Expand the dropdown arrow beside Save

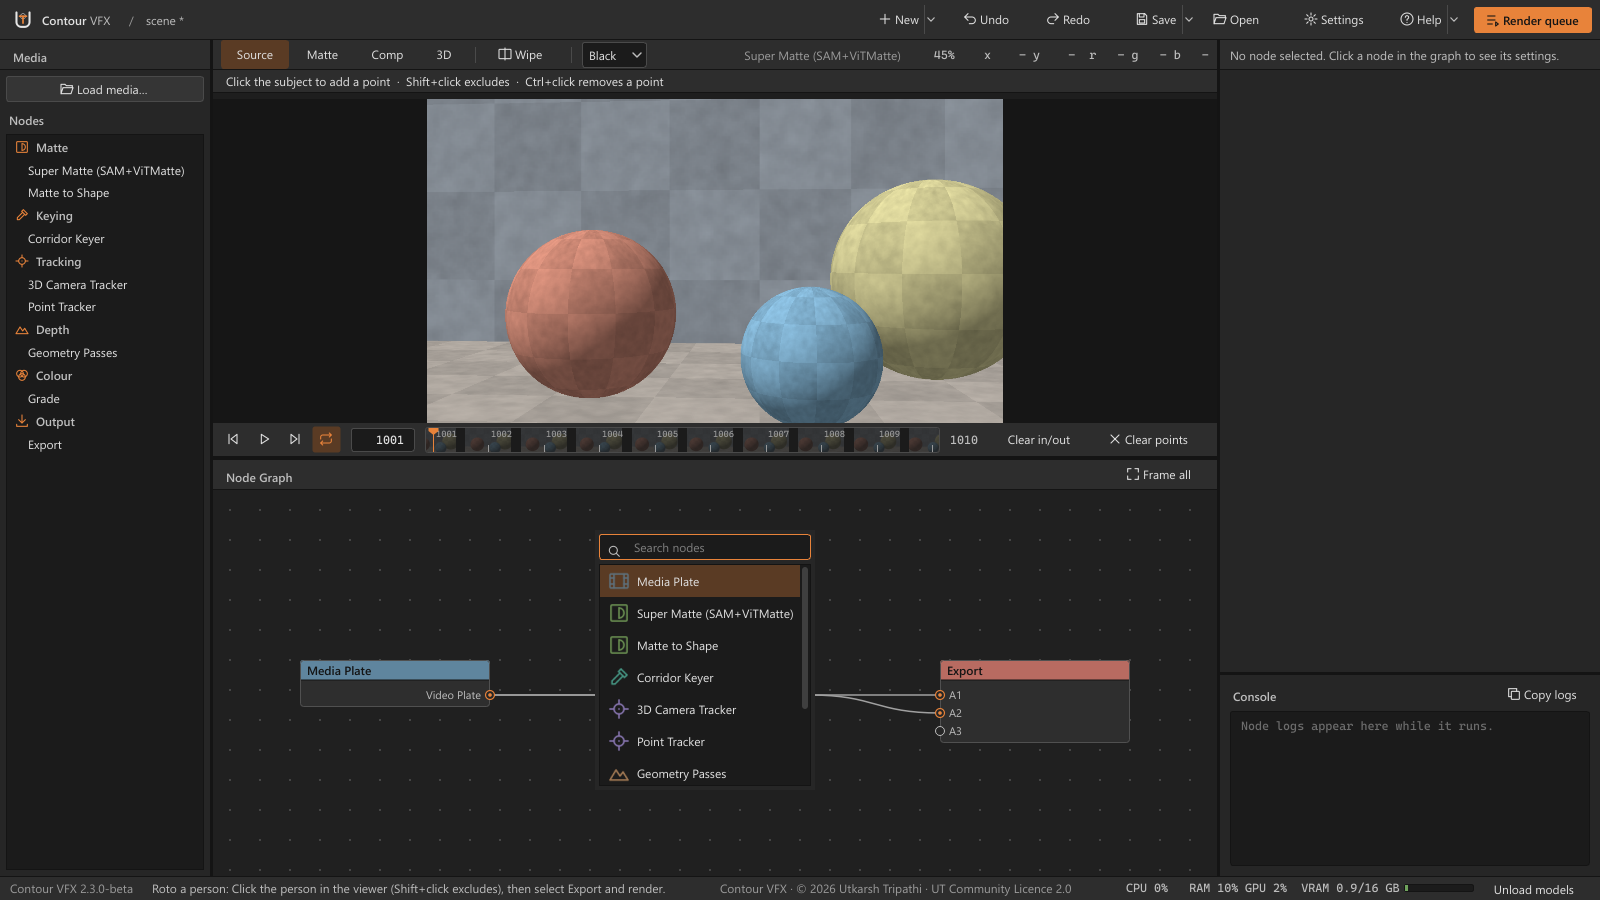click(x=1189, y=19)
